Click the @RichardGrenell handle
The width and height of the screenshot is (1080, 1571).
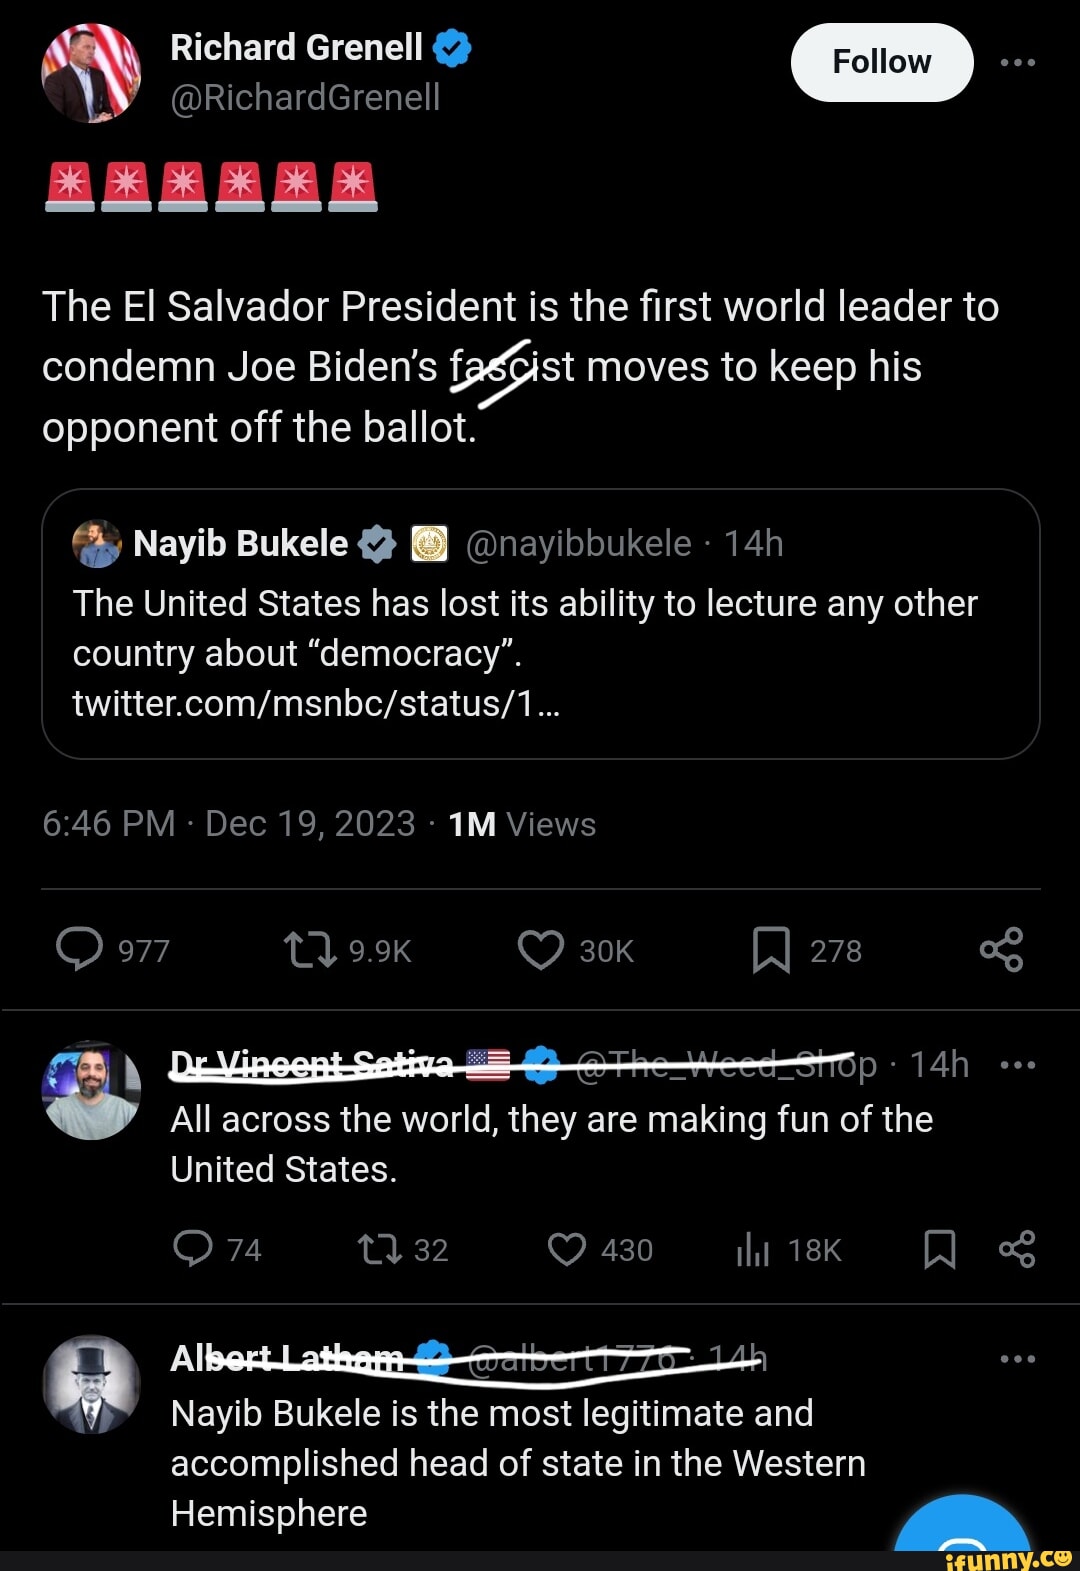305,98
